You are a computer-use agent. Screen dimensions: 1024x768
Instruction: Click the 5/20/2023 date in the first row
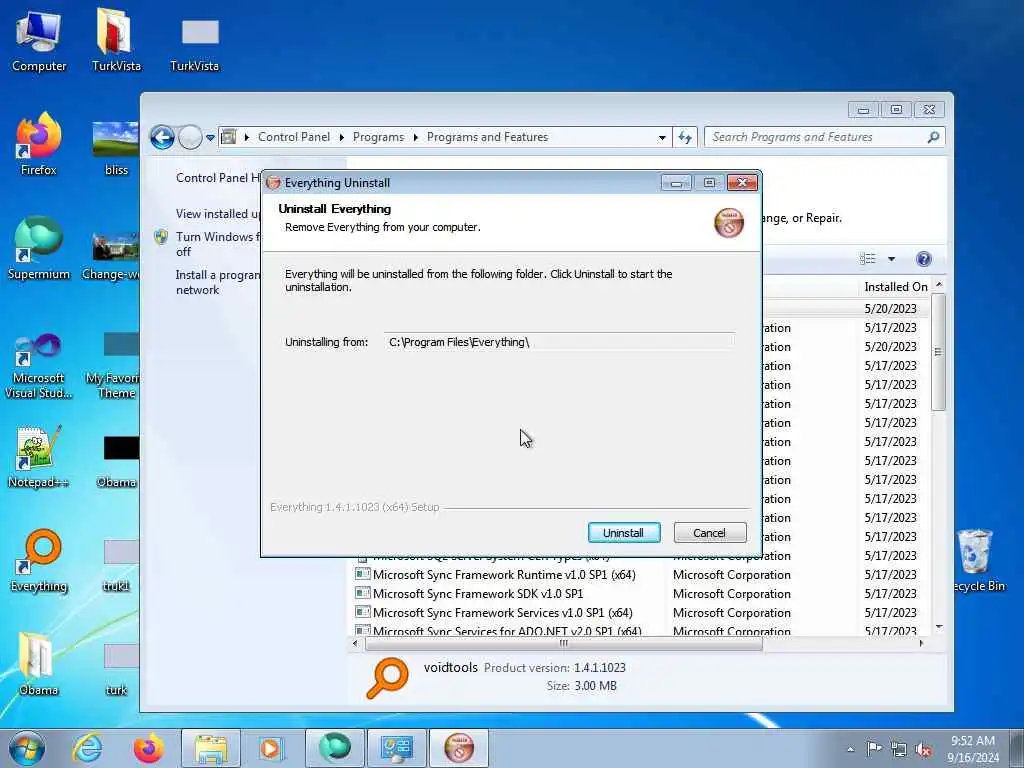pos(890,308)
